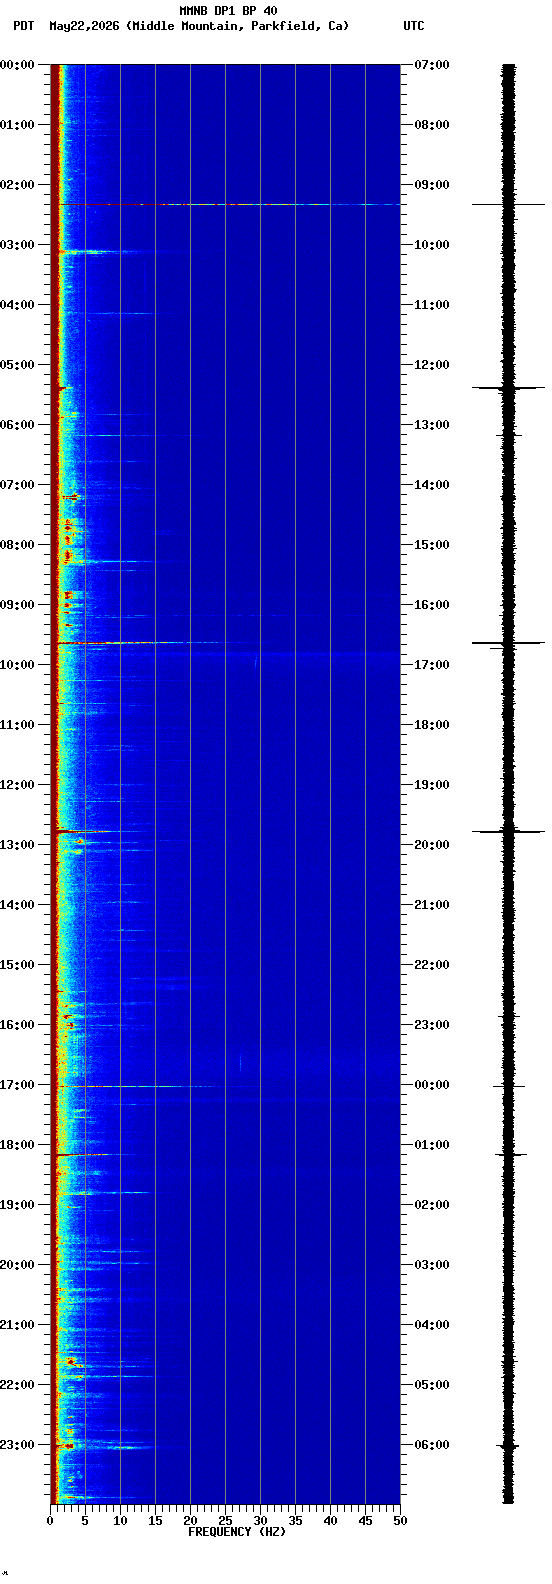This screenshot has width=552, height=1584.
Task: Click the '50' tick on frequency axis
Action: coord(400,1521)
